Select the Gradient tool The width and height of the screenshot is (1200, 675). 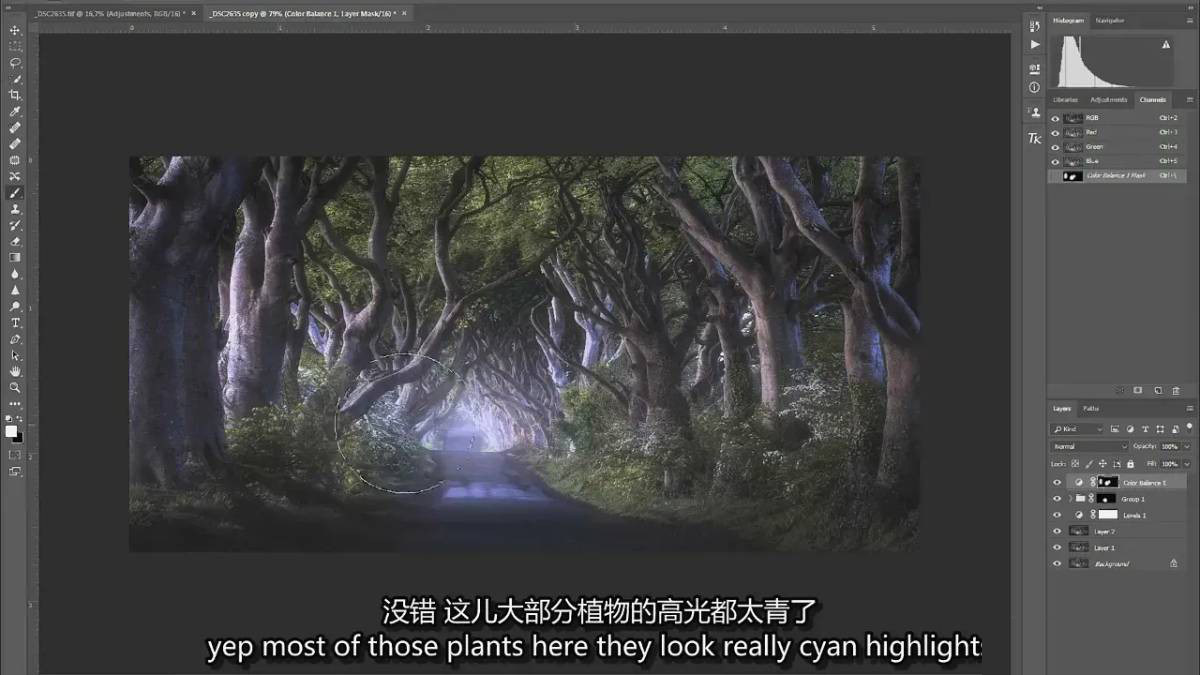point(15,257)
